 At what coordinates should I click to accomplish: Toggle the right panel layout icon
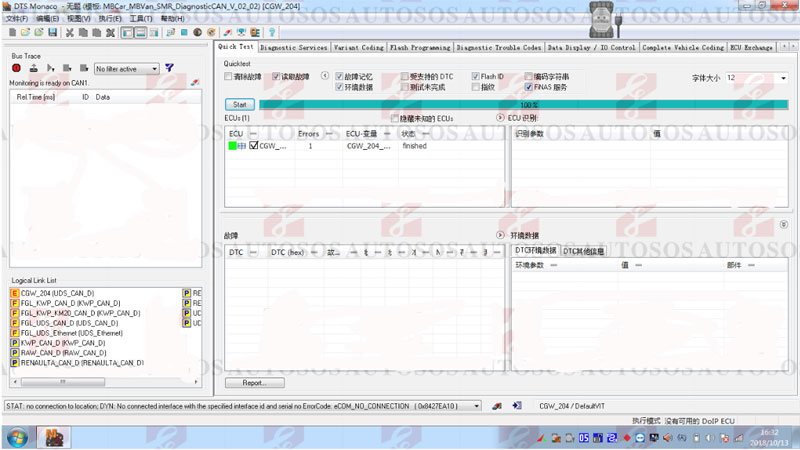coord(154,33)
